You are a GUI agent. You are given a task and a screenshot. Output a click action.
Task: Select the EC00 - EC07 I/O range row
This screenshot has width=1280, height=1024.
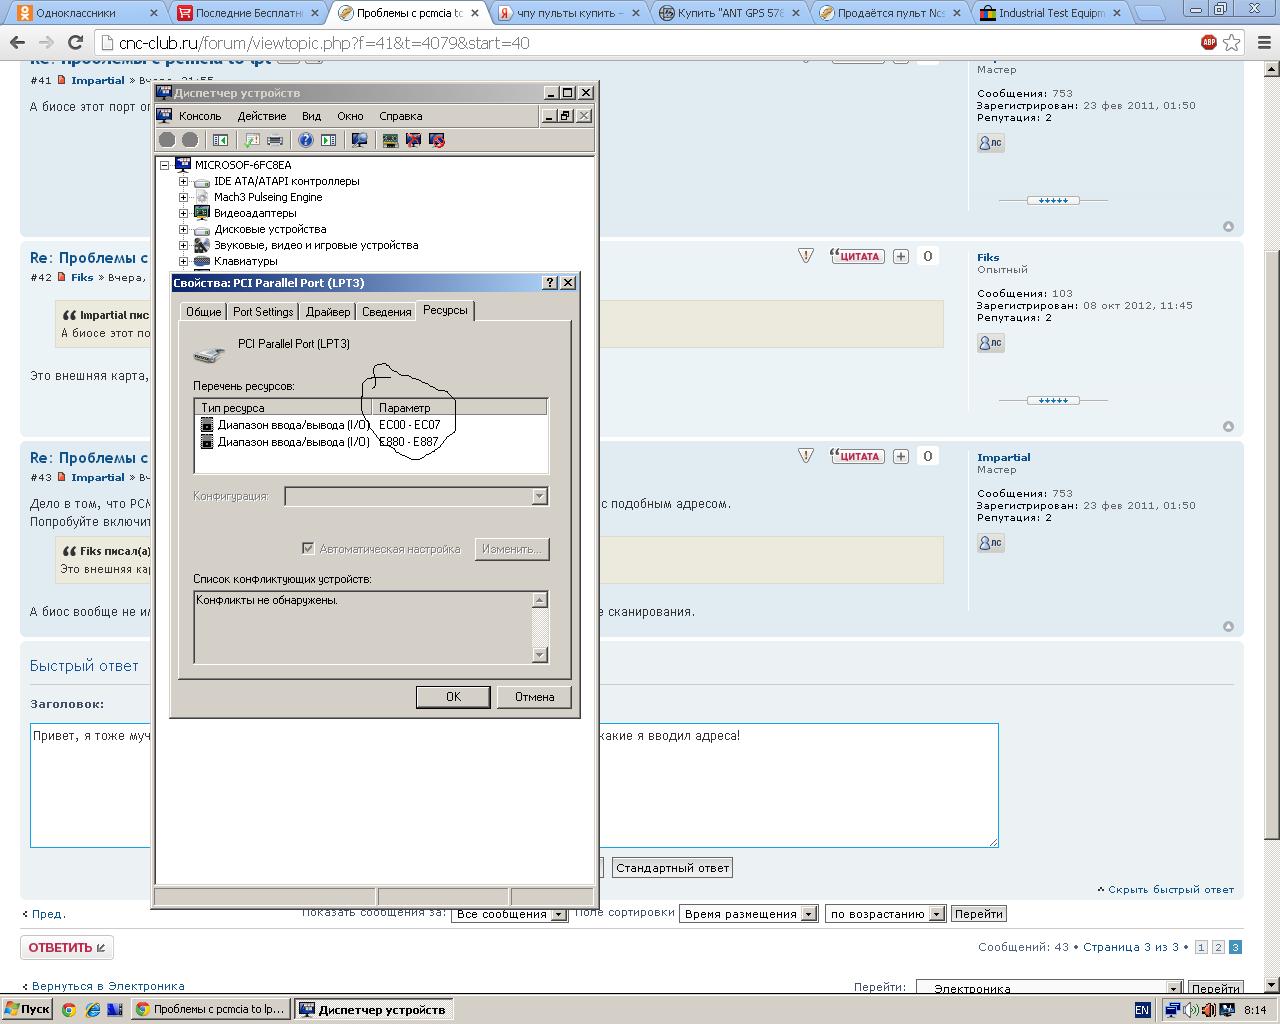(371, 425)
